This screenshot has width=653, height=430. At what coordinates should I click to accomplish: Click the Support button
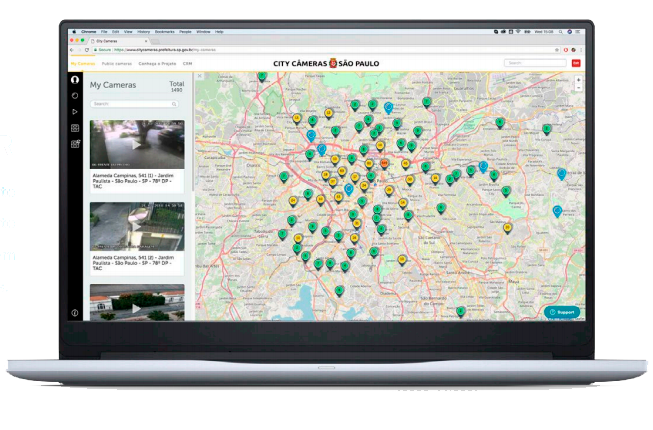click(x=562, y=312)
